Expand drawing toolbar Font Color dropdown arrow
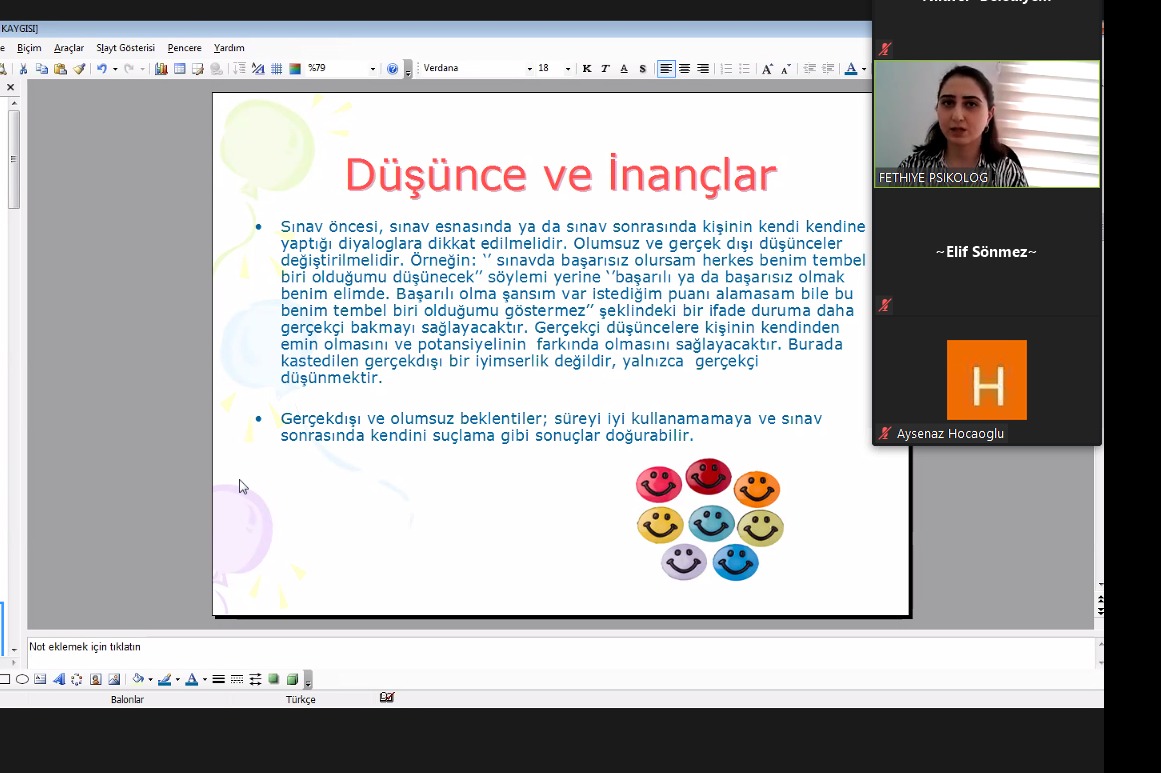 205,679
